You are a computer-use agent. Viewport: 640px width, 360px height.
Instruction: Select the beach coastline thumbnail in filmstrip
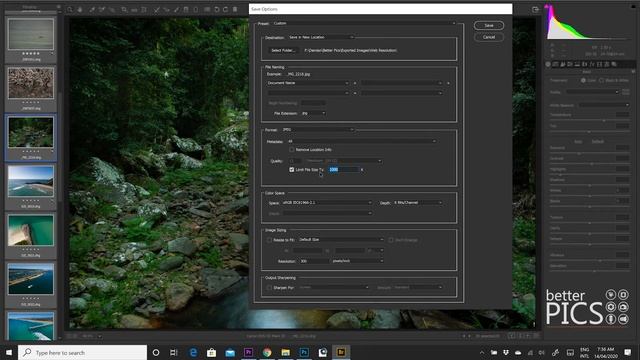pyautogui.click(x=31, y=181)
